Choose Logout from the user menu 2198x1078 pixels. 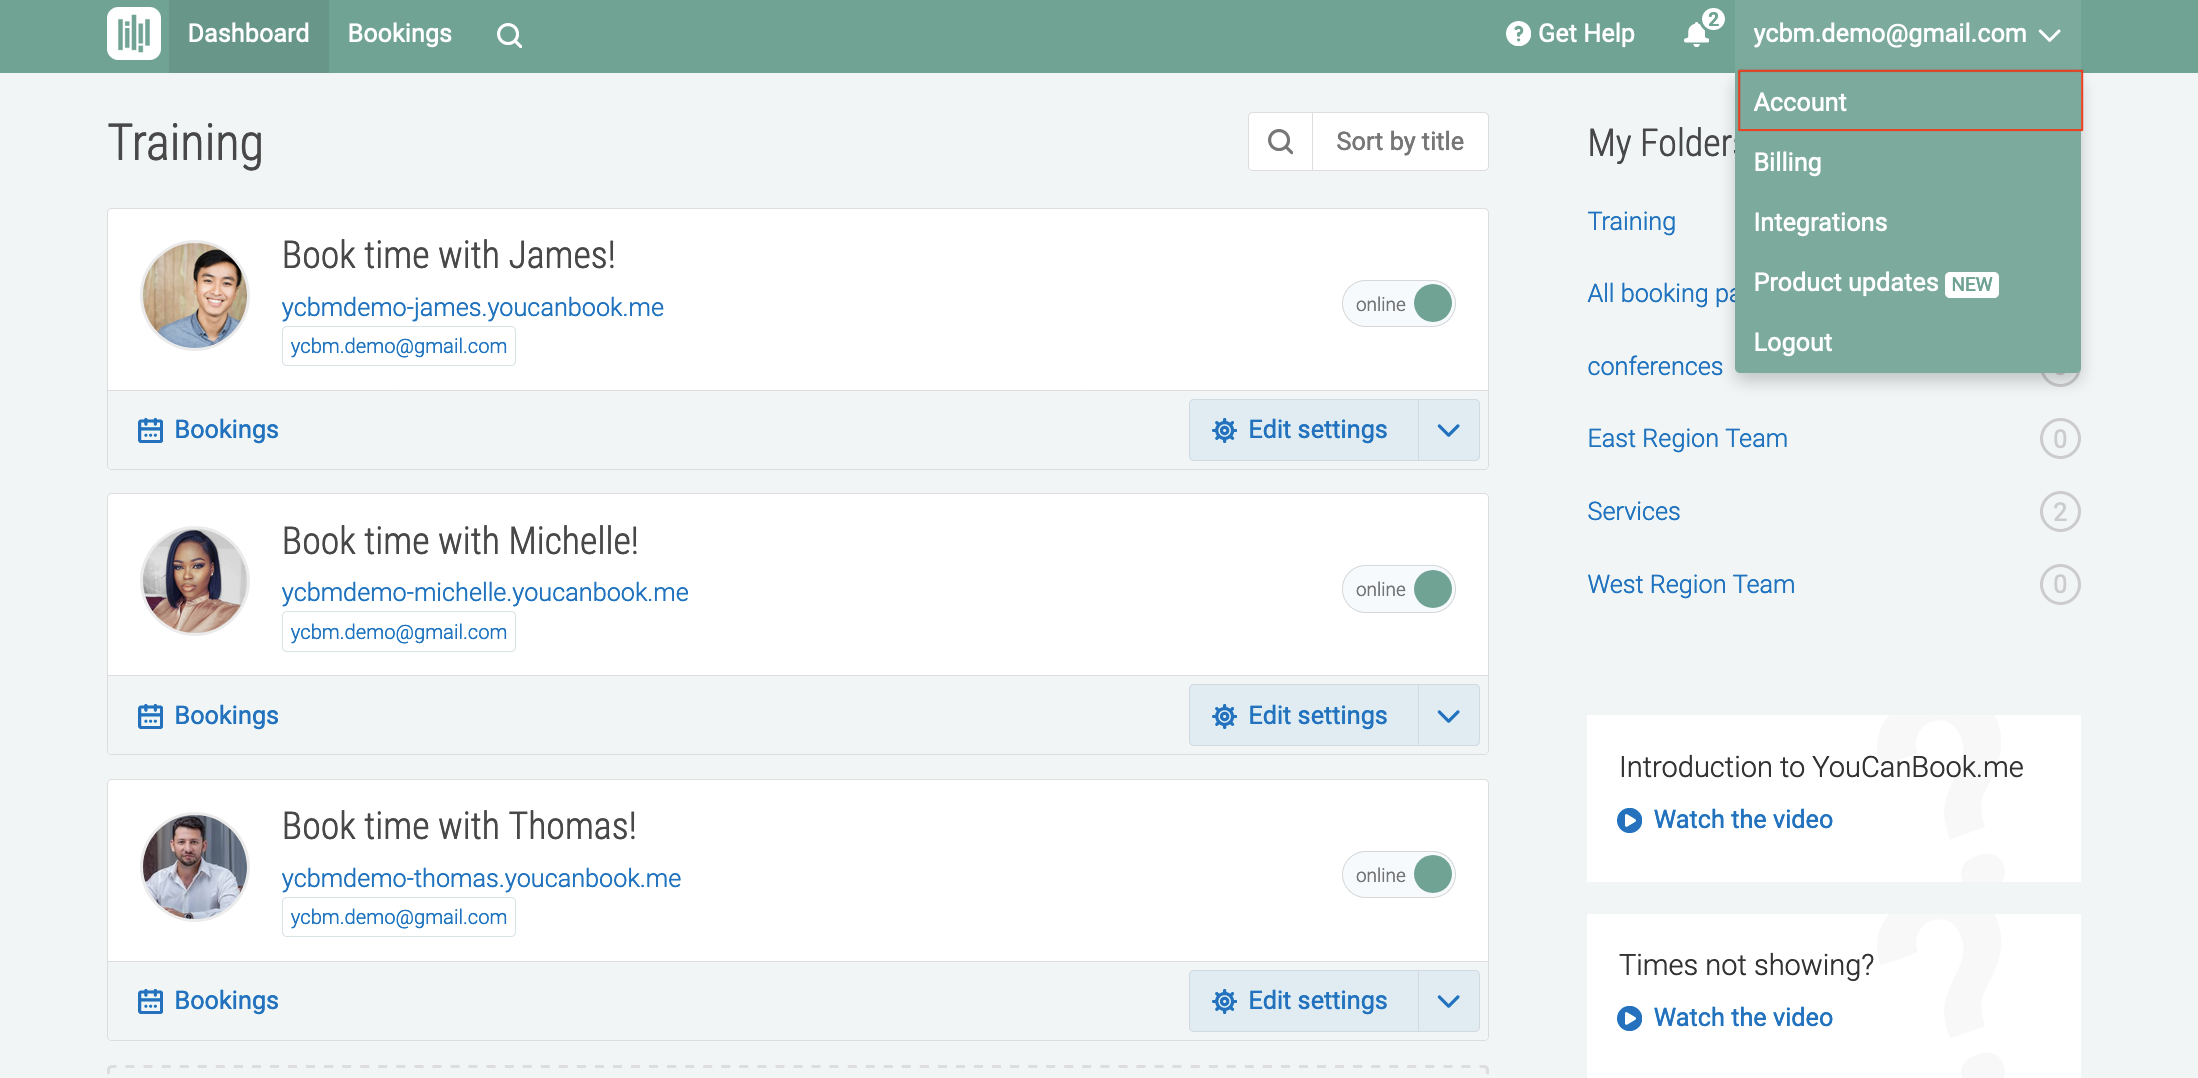pos(1909,342)
